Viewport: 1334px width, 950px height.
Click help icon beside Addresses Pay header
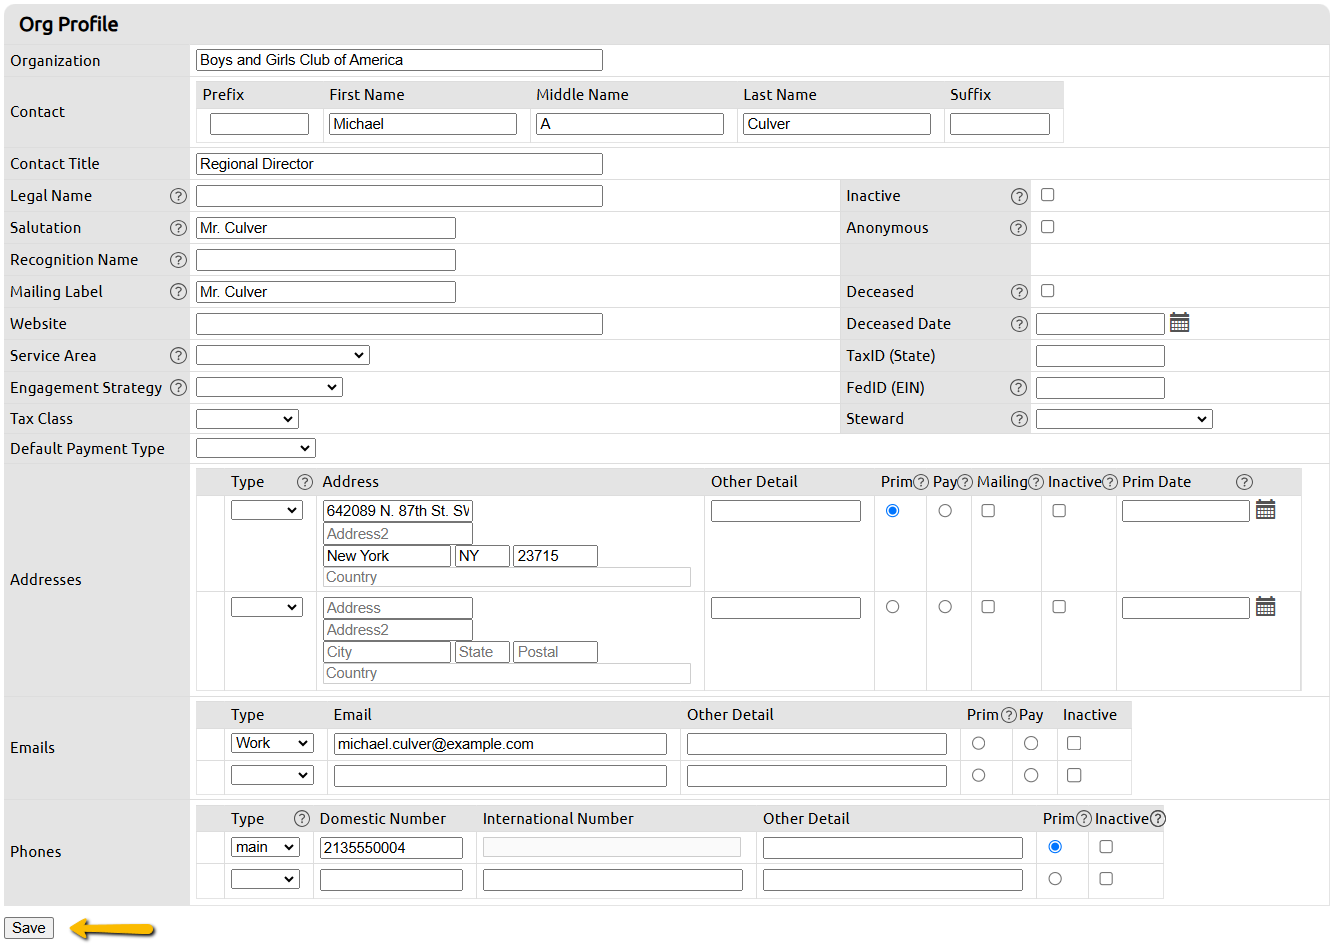click(965, 482)
